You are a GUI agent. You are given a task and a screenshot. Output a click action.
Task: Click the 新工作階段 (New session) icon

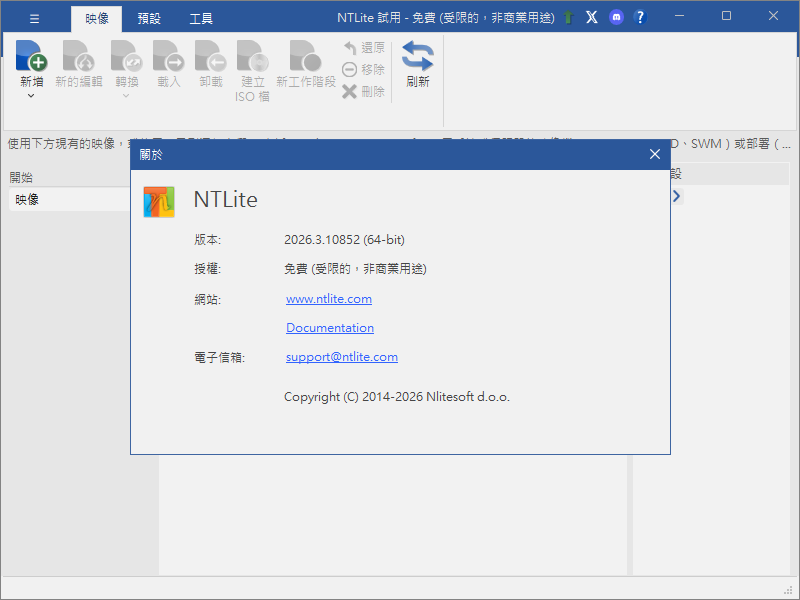point(303,60)
